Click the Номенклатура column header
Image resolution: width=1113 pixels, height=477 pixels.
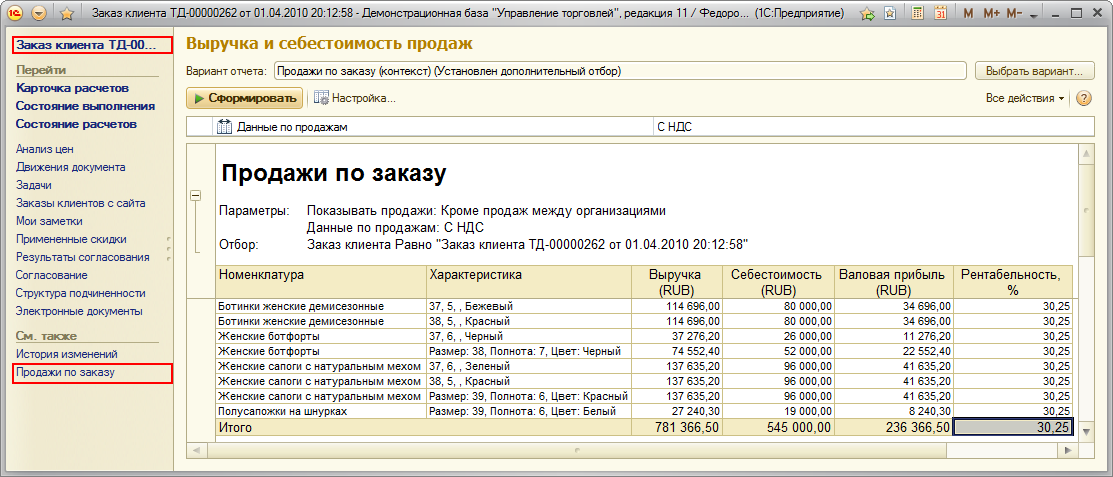[320, 282]
